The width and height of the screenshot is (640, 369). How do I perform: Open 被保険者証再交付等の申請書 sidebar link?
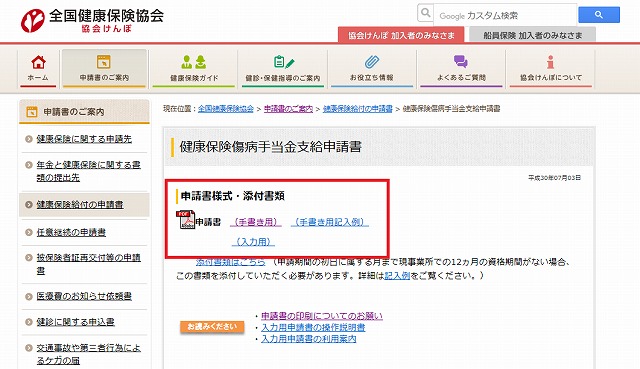(x=88, y=264)
